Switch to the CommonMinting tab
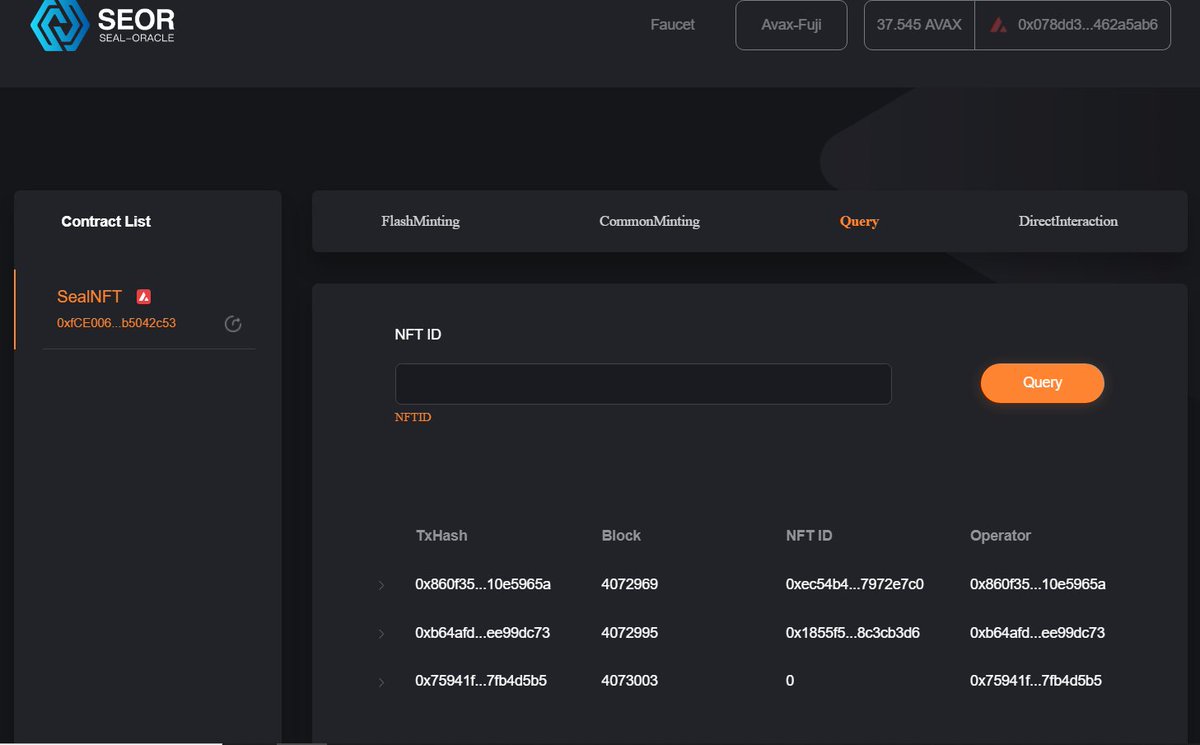Screen dimensions: 1200x745 point(649,221)
